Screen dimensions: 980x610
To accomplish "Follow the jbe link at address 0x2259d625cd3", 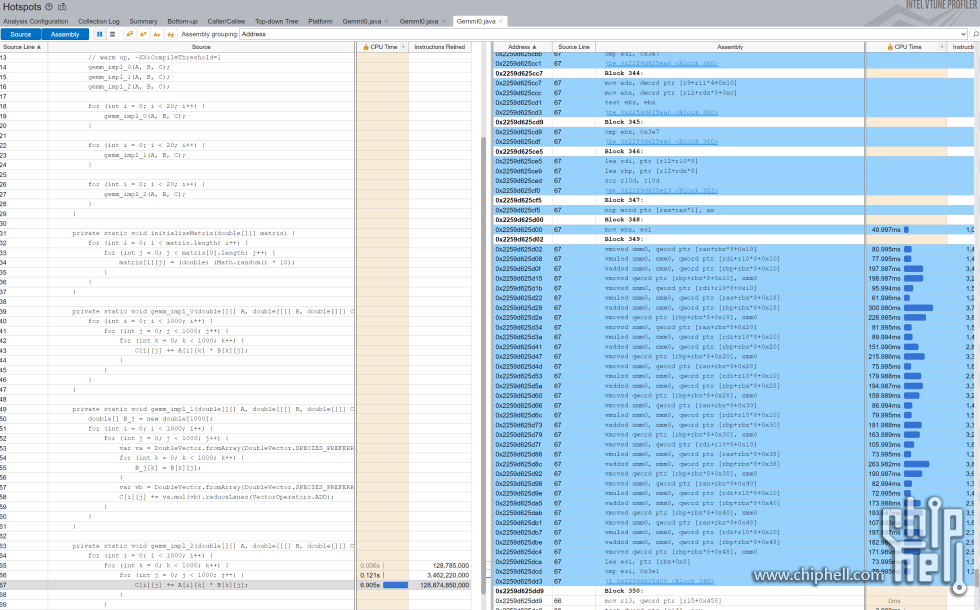I will tap(661, 112).
